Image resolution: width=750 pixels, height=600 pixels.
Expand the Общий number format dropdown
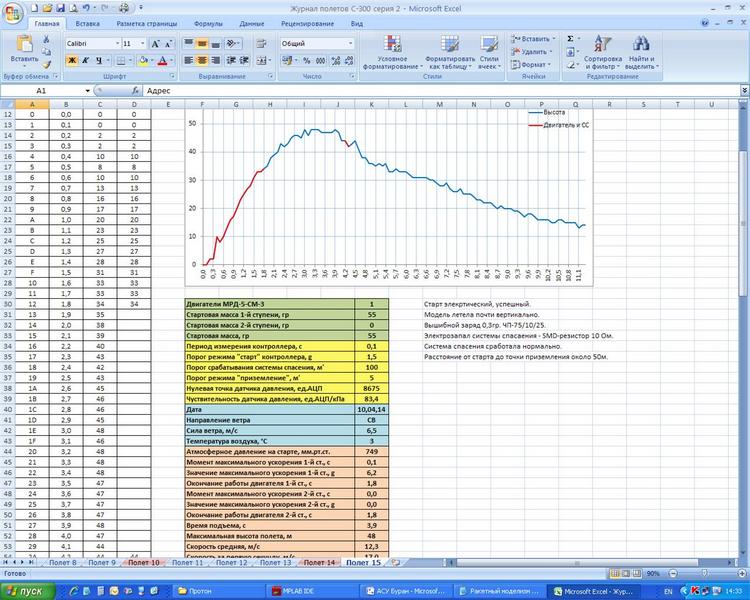coord(350,44)
